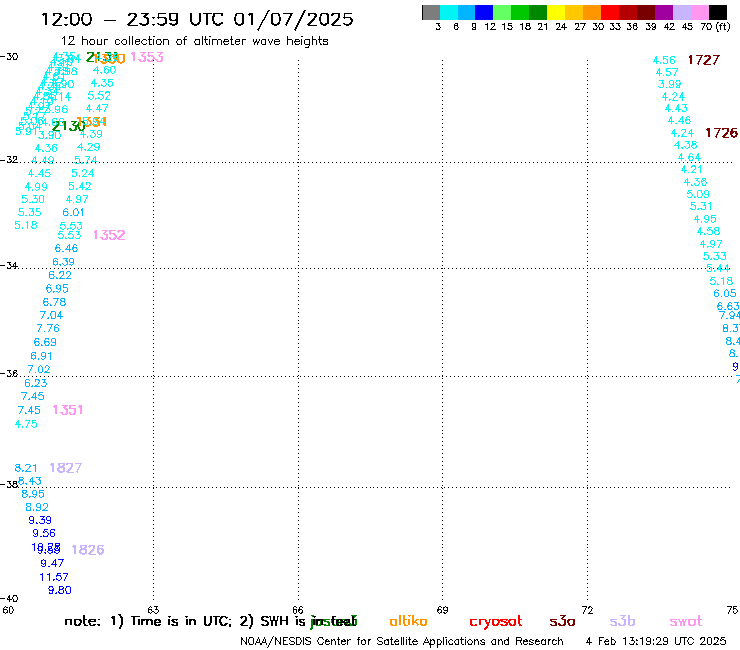Screen dimensions: 740x650
Task: Click the wave height value 9.80
Action: [x=60, y=590]
